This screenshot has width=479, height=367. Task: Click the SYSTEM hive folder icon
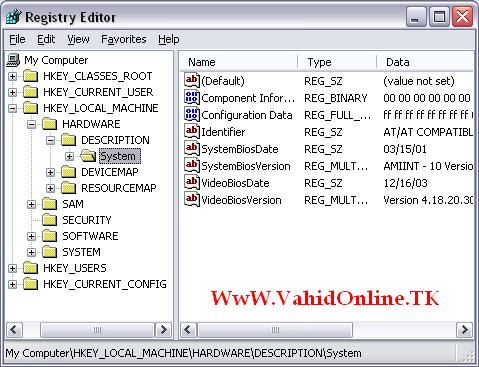50,252
